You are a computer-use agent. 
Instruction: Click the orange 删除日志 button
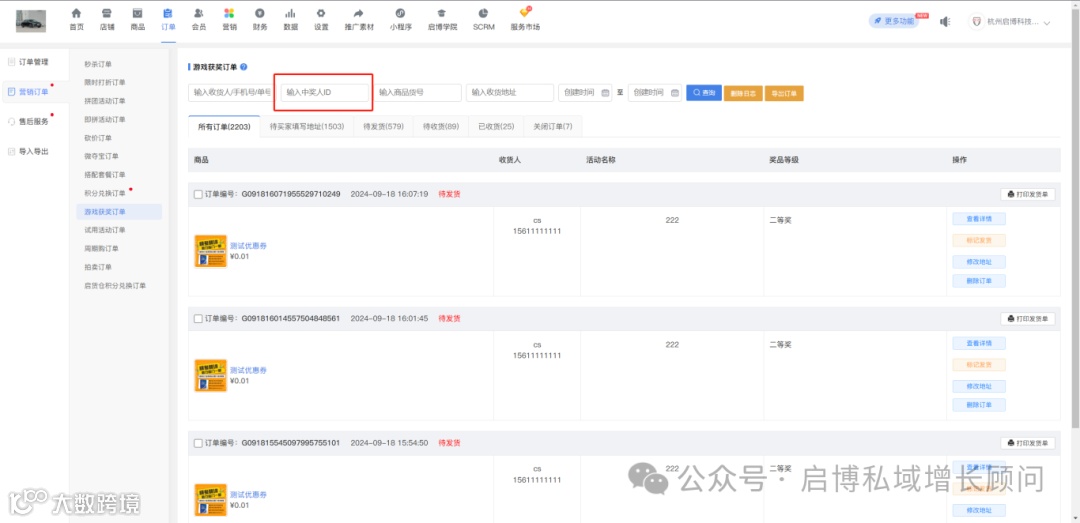pos(743,93)
